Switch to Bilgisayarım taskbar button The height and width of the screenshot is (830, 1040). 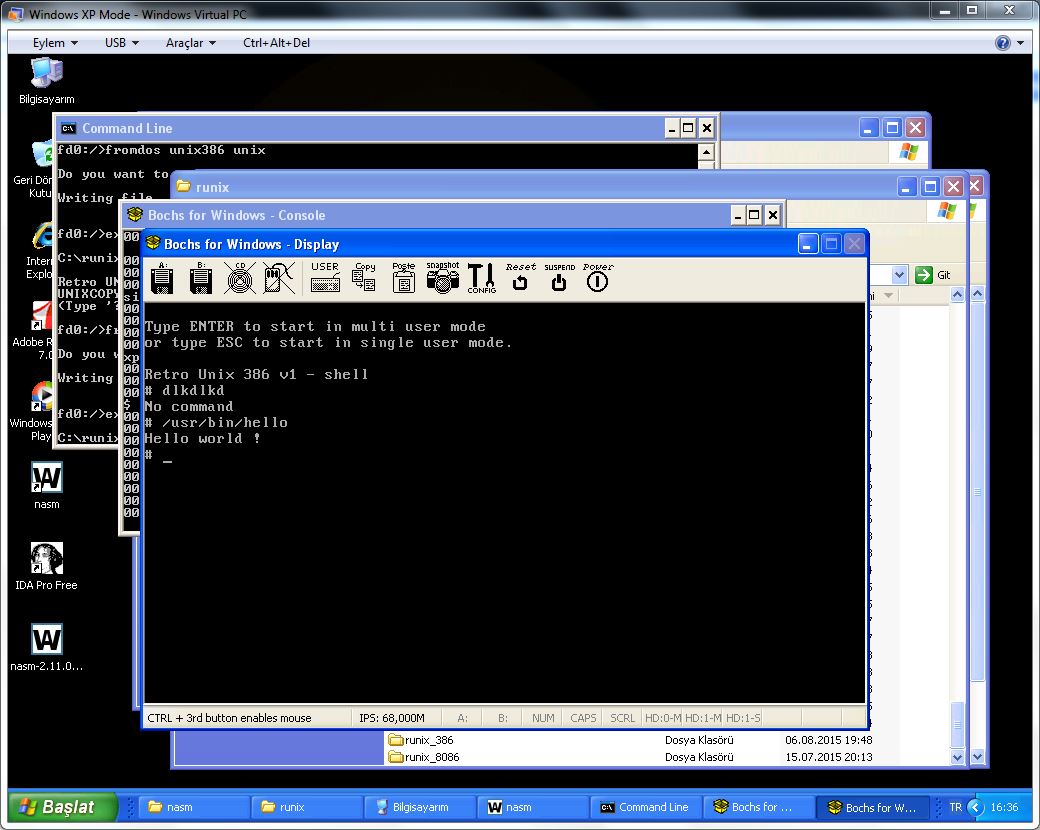(x=419, y=807)
